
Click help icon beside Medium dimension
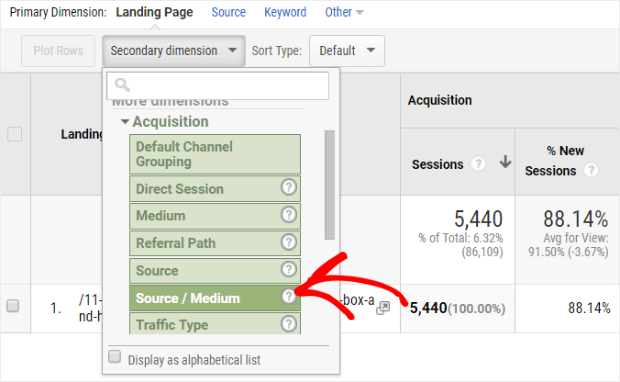pyautogui.click(x=289, y=214)
